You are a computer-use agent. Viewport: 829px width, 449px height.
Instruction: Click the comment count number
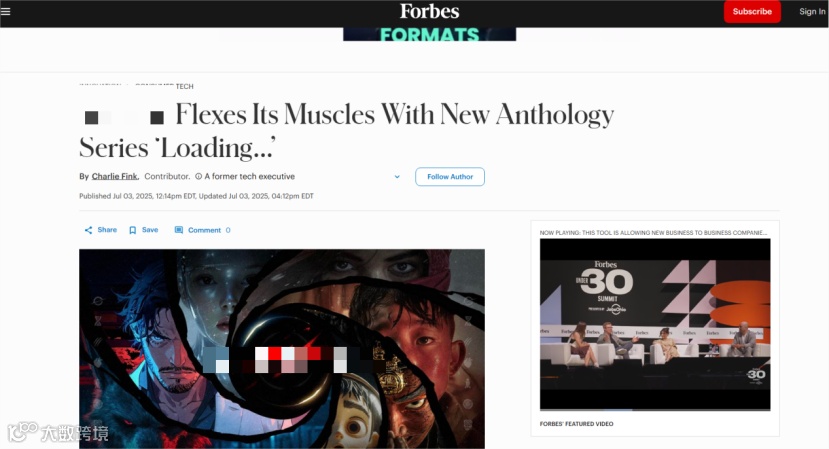pyautogui.click(x=228, y=230)
